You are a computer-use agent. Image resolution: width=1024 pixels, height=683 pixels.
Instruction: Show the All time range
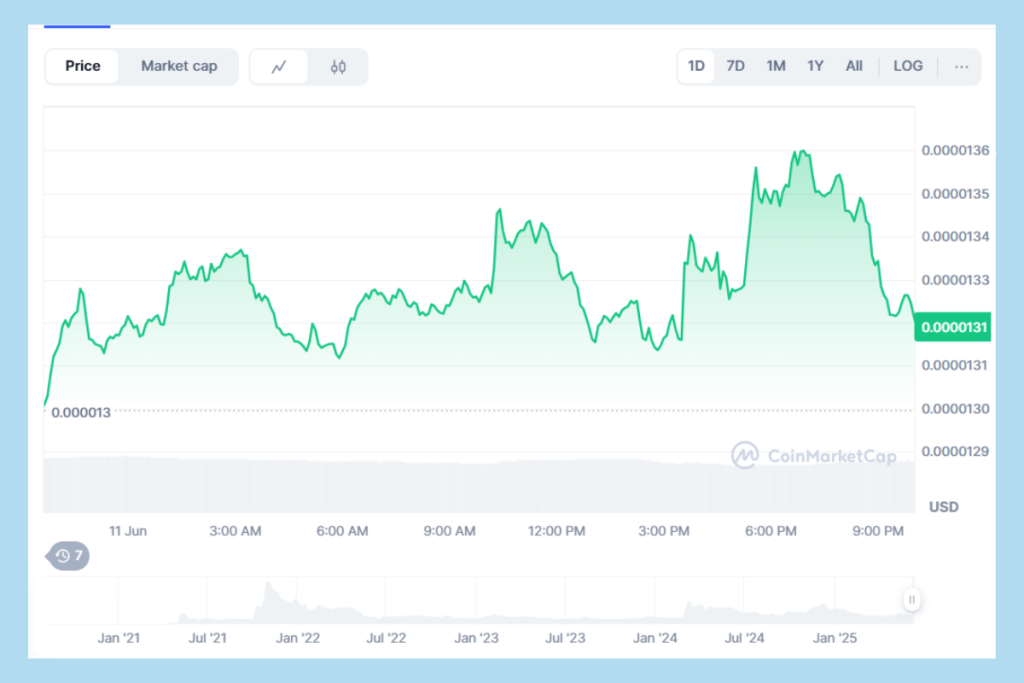[854, 66]
